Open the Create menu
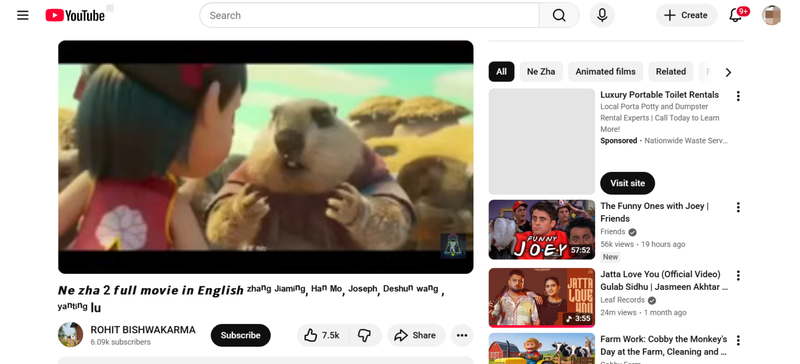Screen dimensions: 800x364 click(686, 15)
